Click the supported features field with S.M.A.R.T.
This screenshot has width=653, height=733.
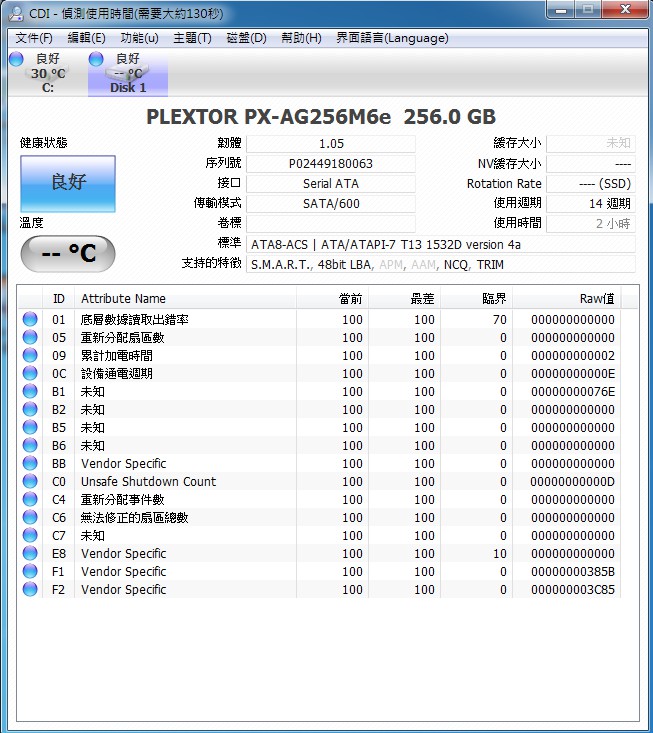click(441, 265)
